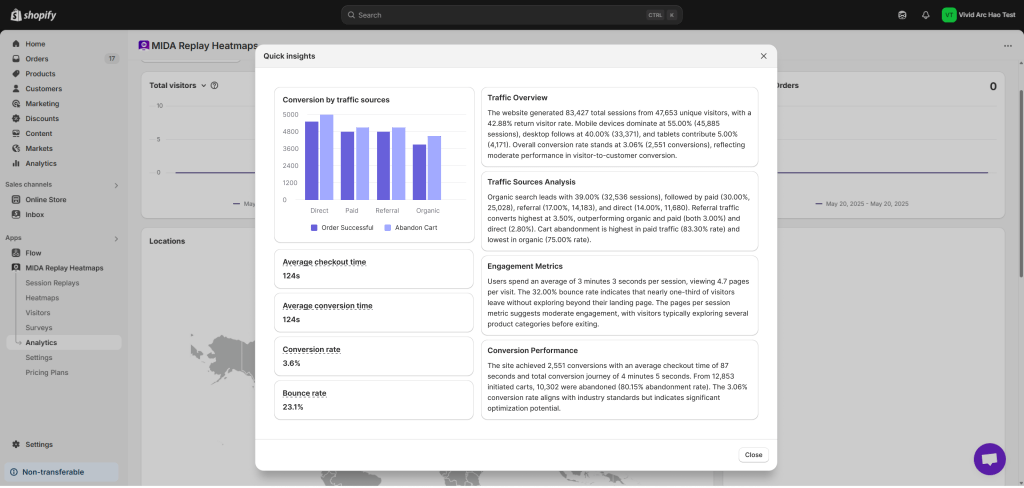Click the Referral Abandon Cart bar
Screen dimensions: 1024x488
398,164
